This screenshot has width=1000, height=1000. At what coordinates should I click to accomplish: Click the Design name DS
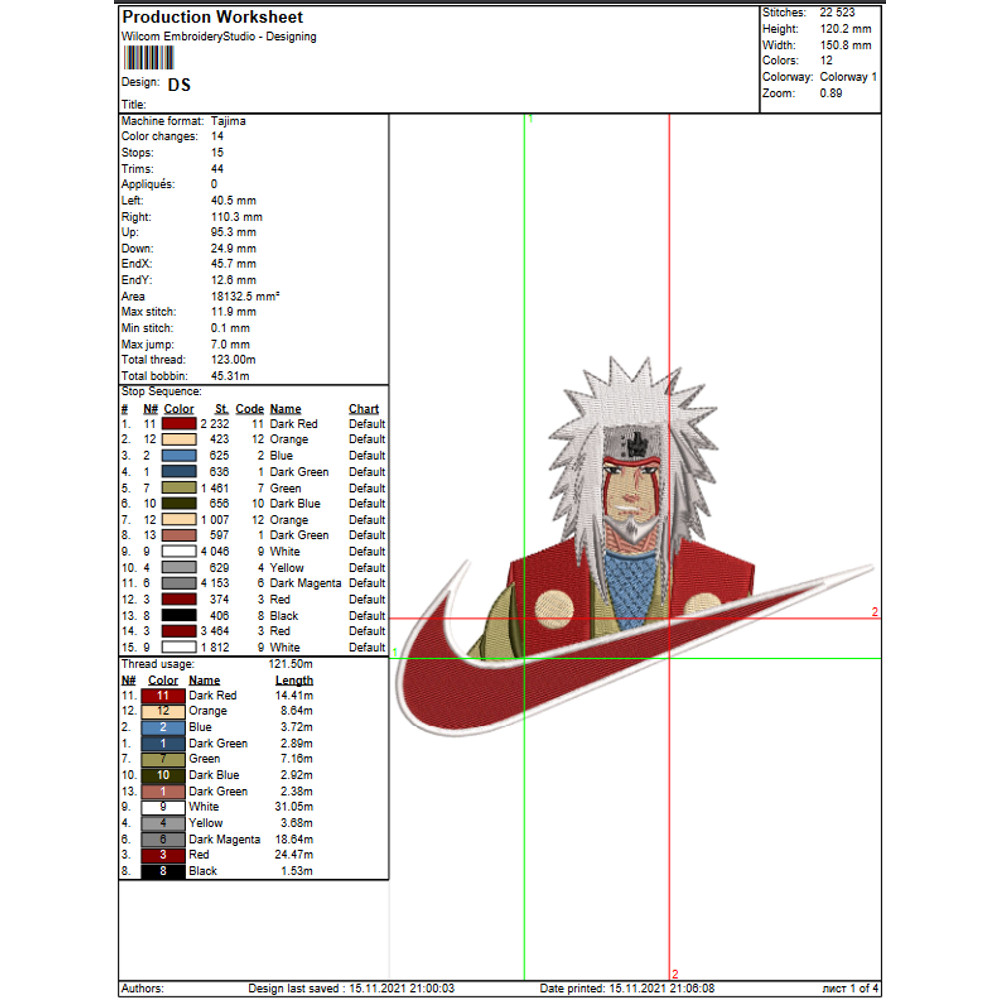pyautogui.click(x=180, y=85)
